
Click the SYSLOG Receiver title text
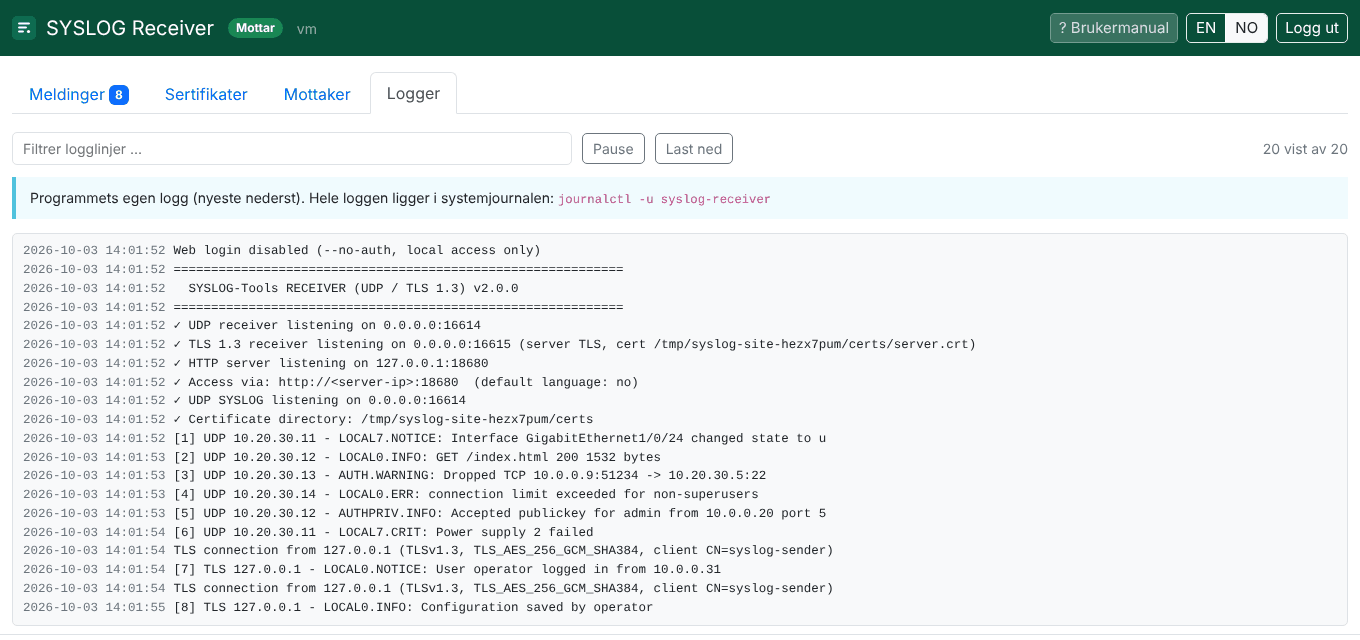click(130, 28)
